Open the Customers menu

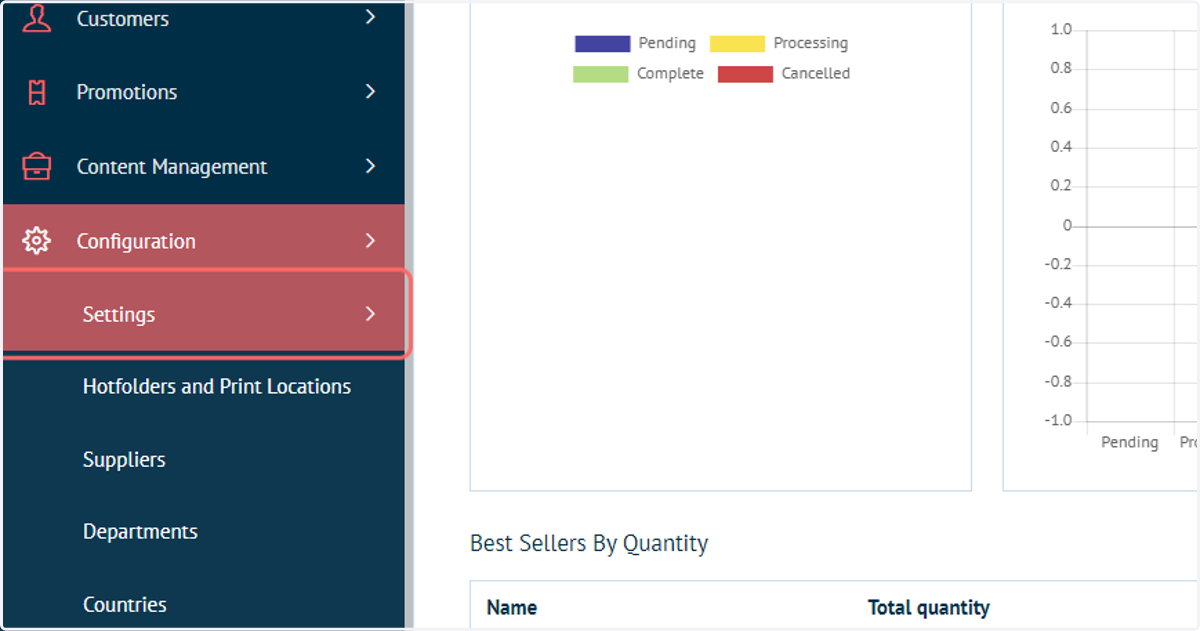(203, 18)
